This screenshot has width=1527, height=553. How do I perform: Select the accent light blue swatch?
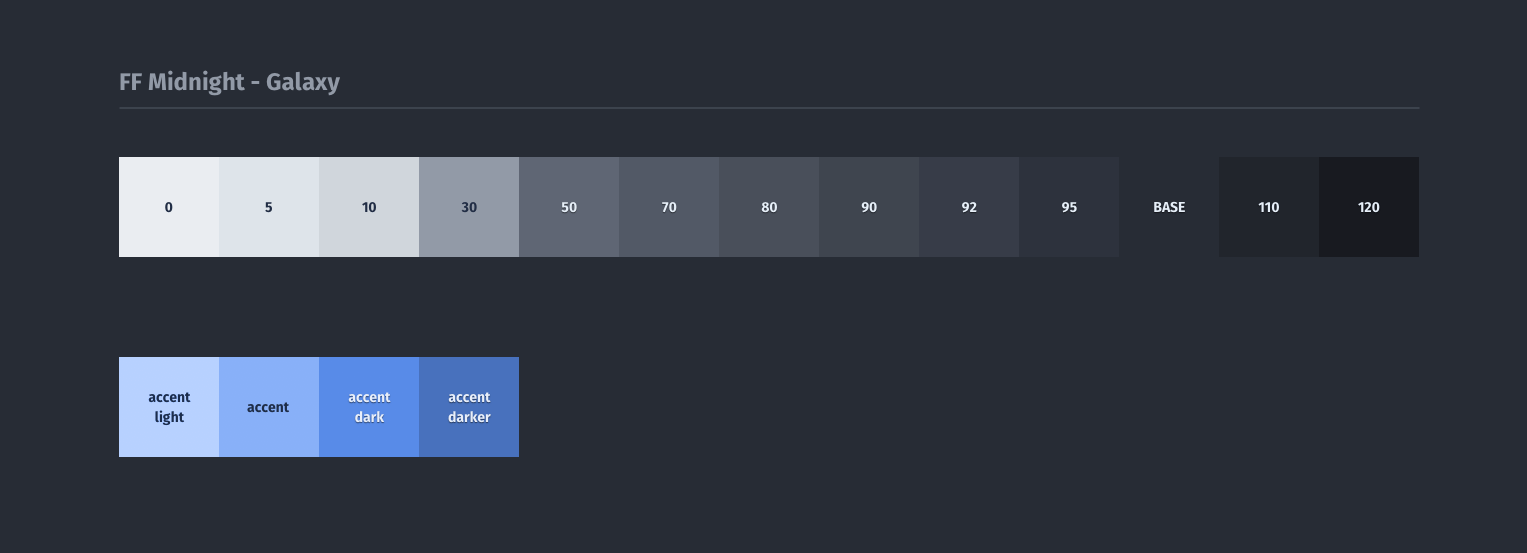(169, 407)
